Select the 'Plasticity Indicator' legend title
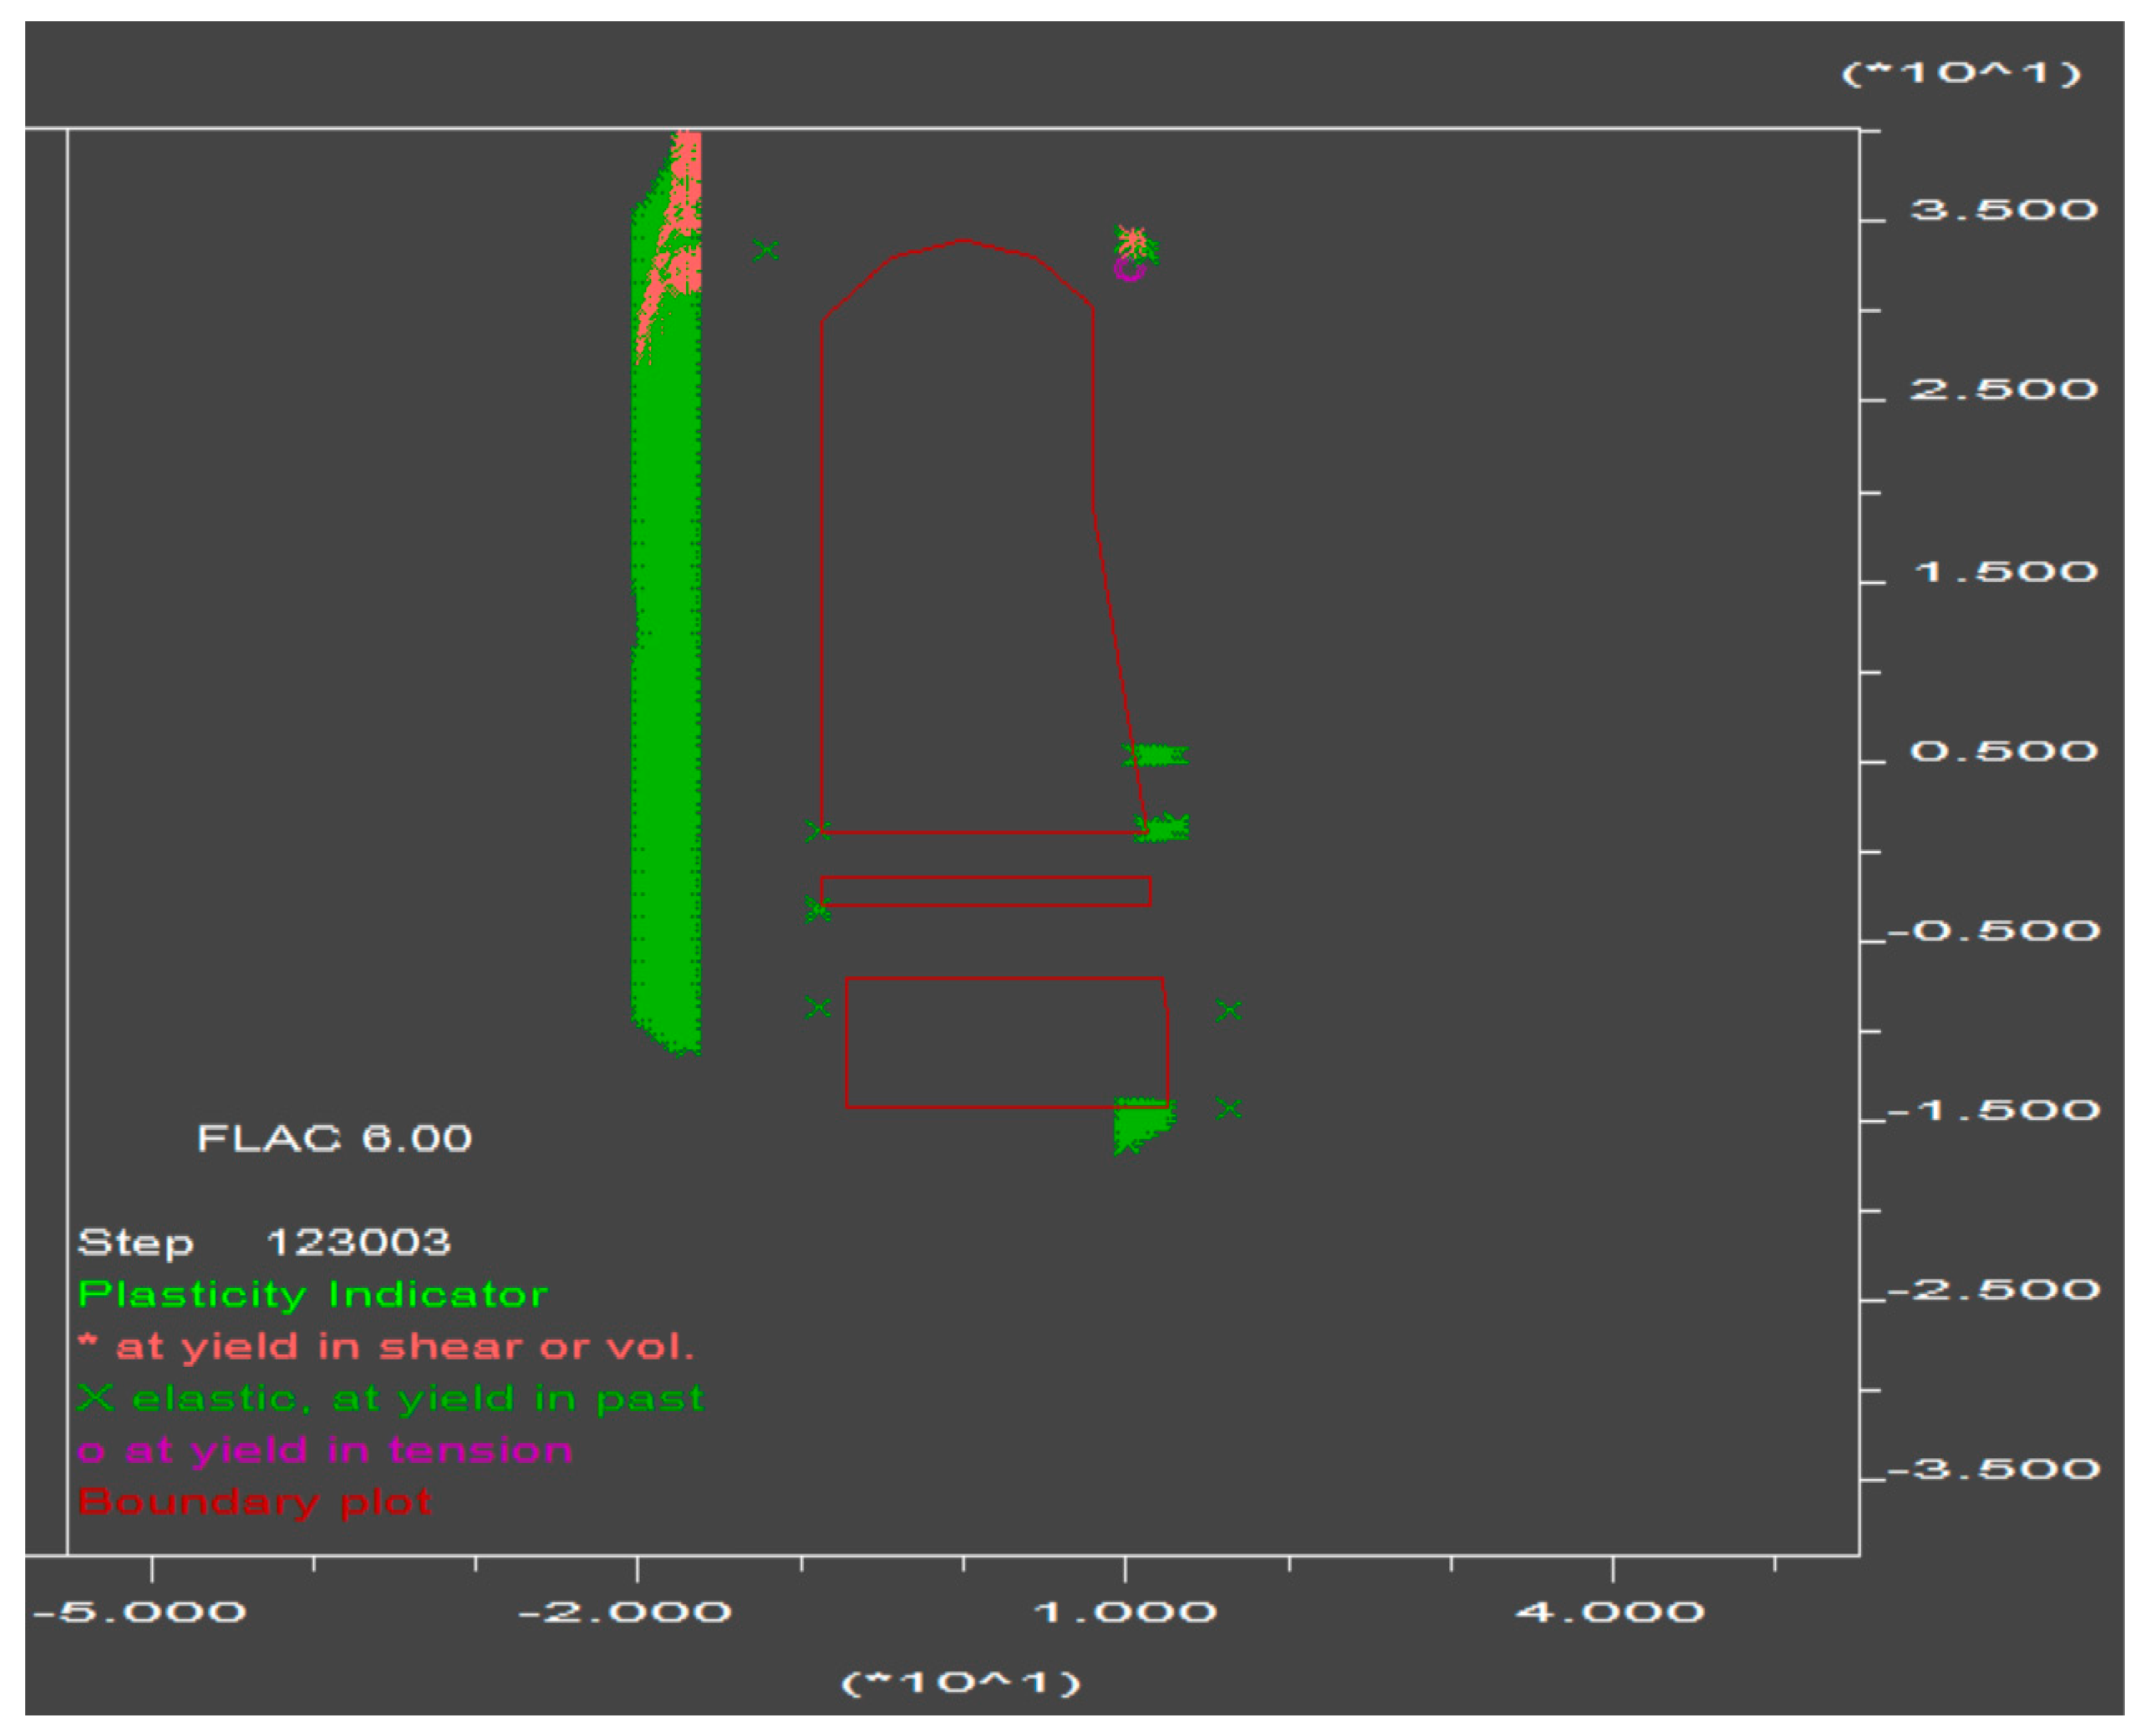This screenshot has width=2150, height=1736. point(312,1295)
